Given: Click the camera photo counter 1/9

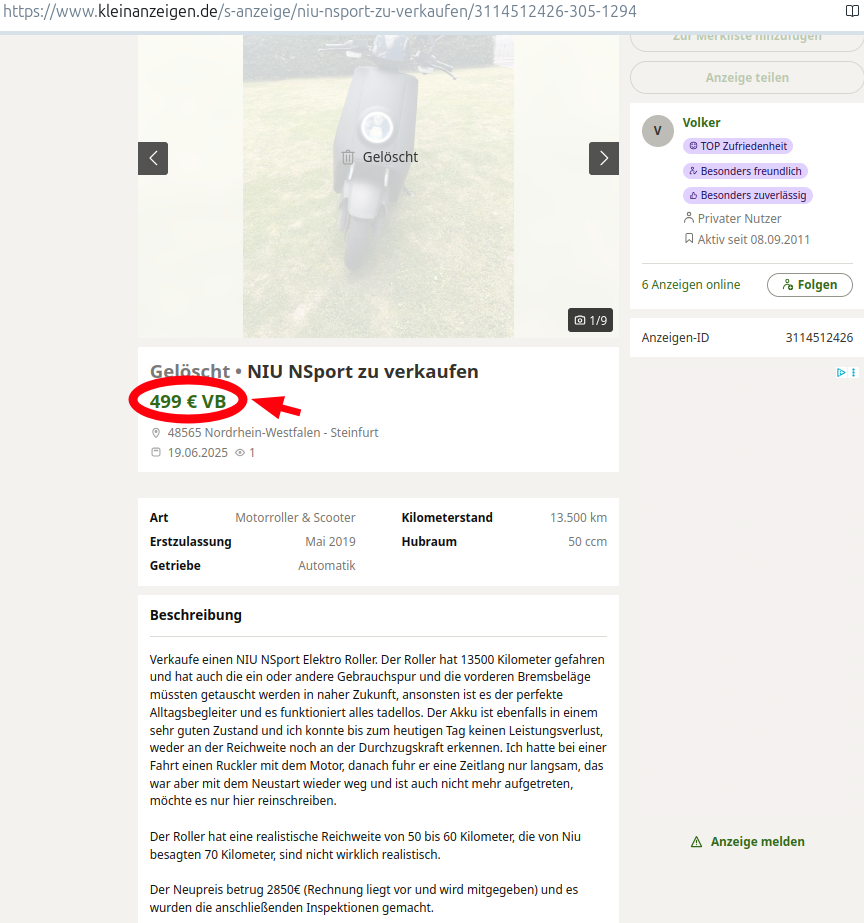Looking at the screenshot, I should click(590, 320).
